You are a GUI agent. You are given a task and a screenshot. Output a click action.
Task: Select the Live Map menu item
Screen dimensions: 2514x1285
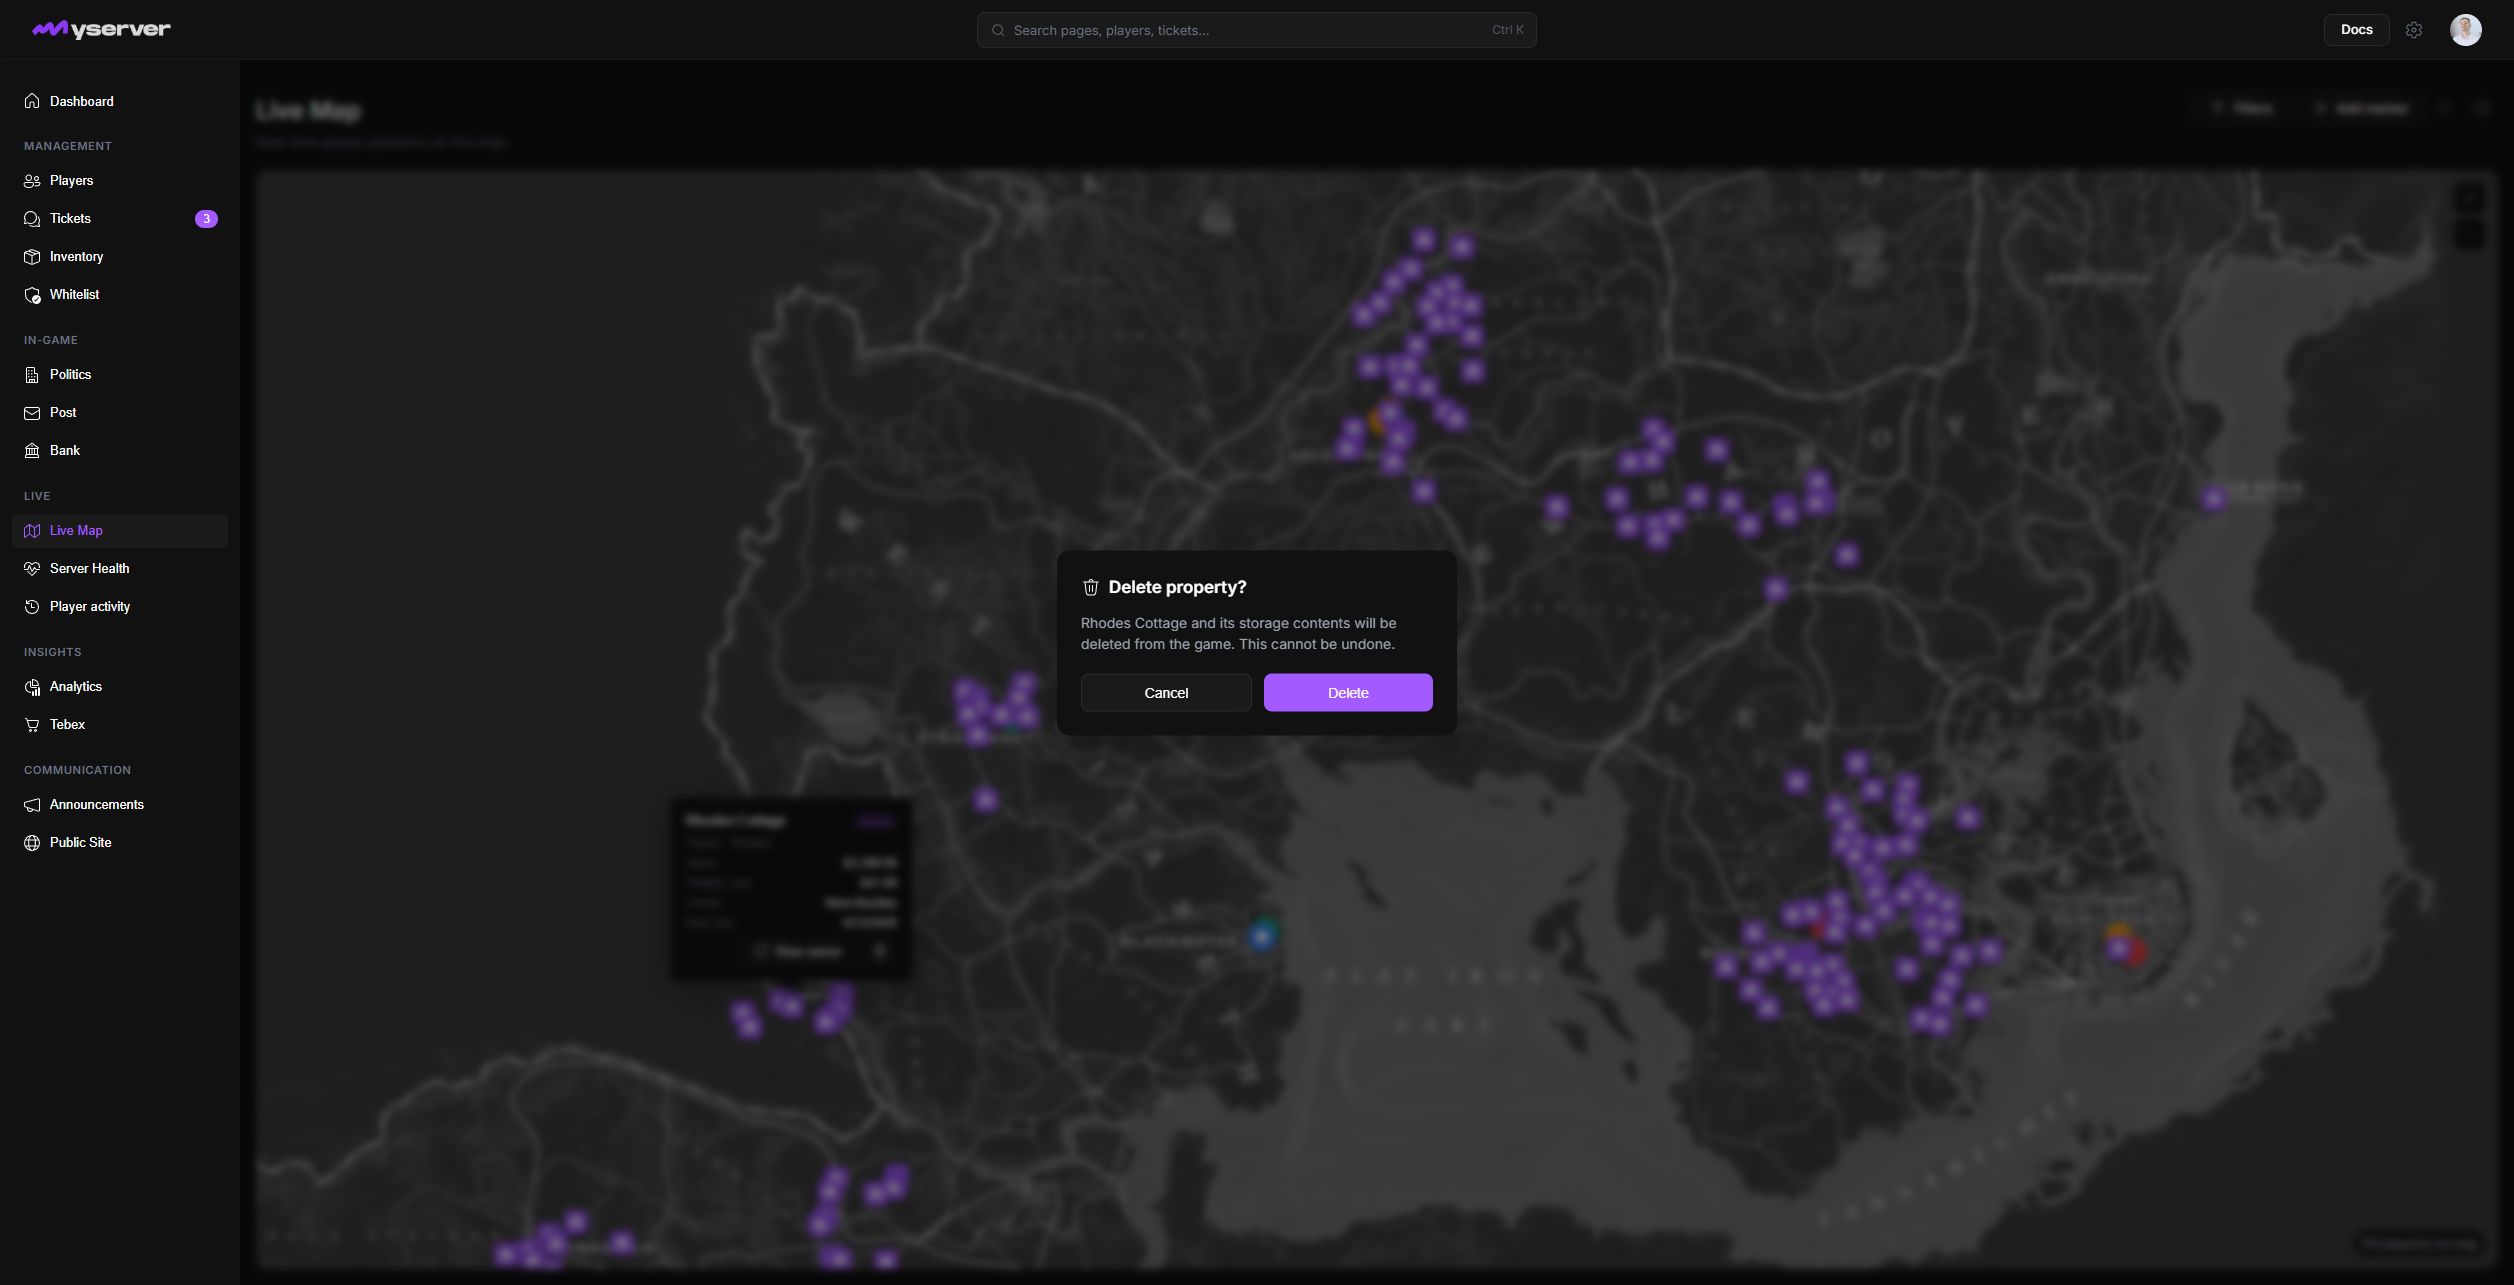tap(120, 531)
